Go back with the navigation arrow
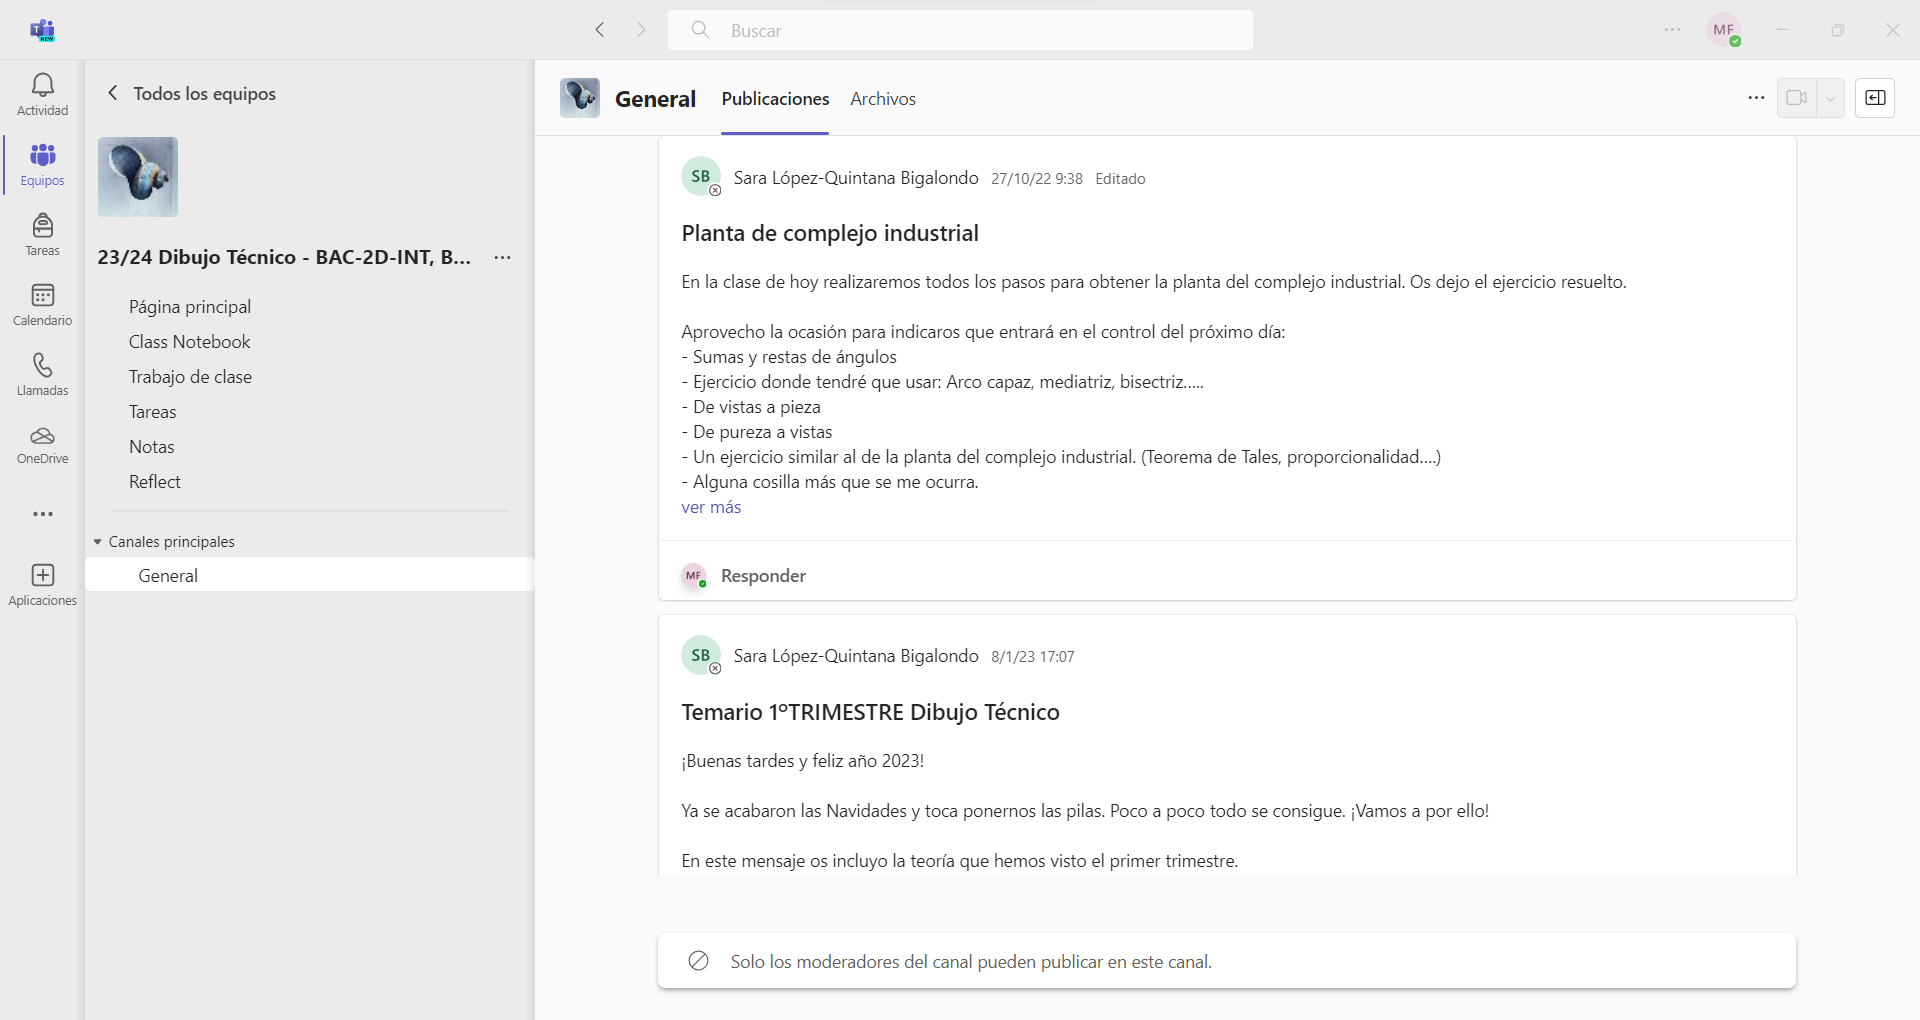Screen dimensions: 1920x1020 pyautogui.click(x=600, y=30)
